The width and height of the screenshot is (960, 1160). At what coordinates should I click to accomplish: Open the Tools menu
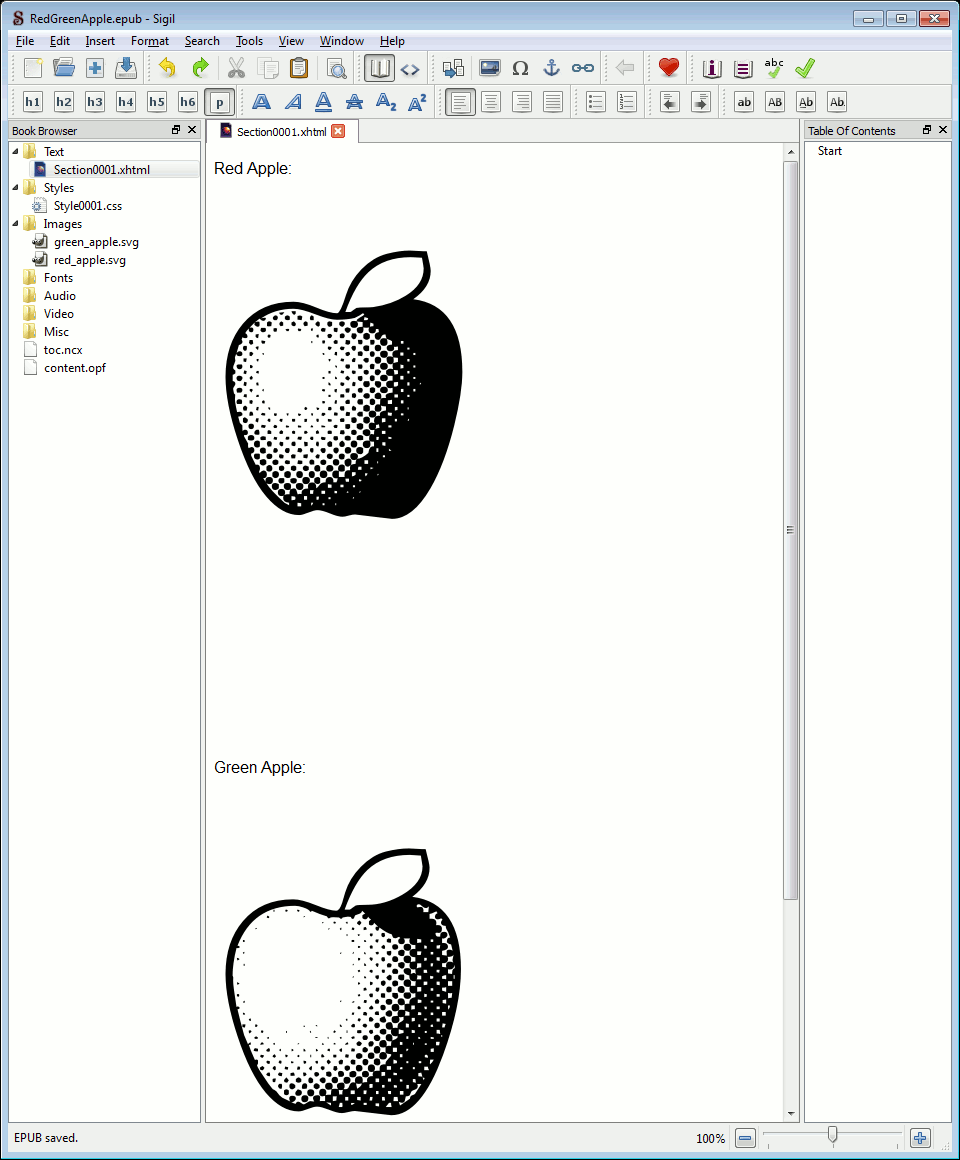tap(249, 41)
